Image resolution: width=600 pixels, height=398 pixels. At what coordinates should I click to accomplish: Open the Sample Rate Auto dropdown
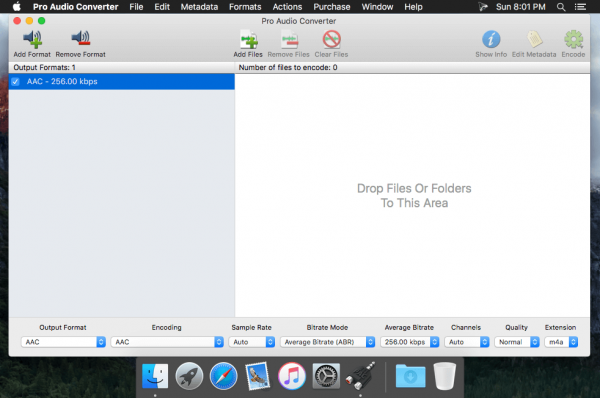point(252,342)
